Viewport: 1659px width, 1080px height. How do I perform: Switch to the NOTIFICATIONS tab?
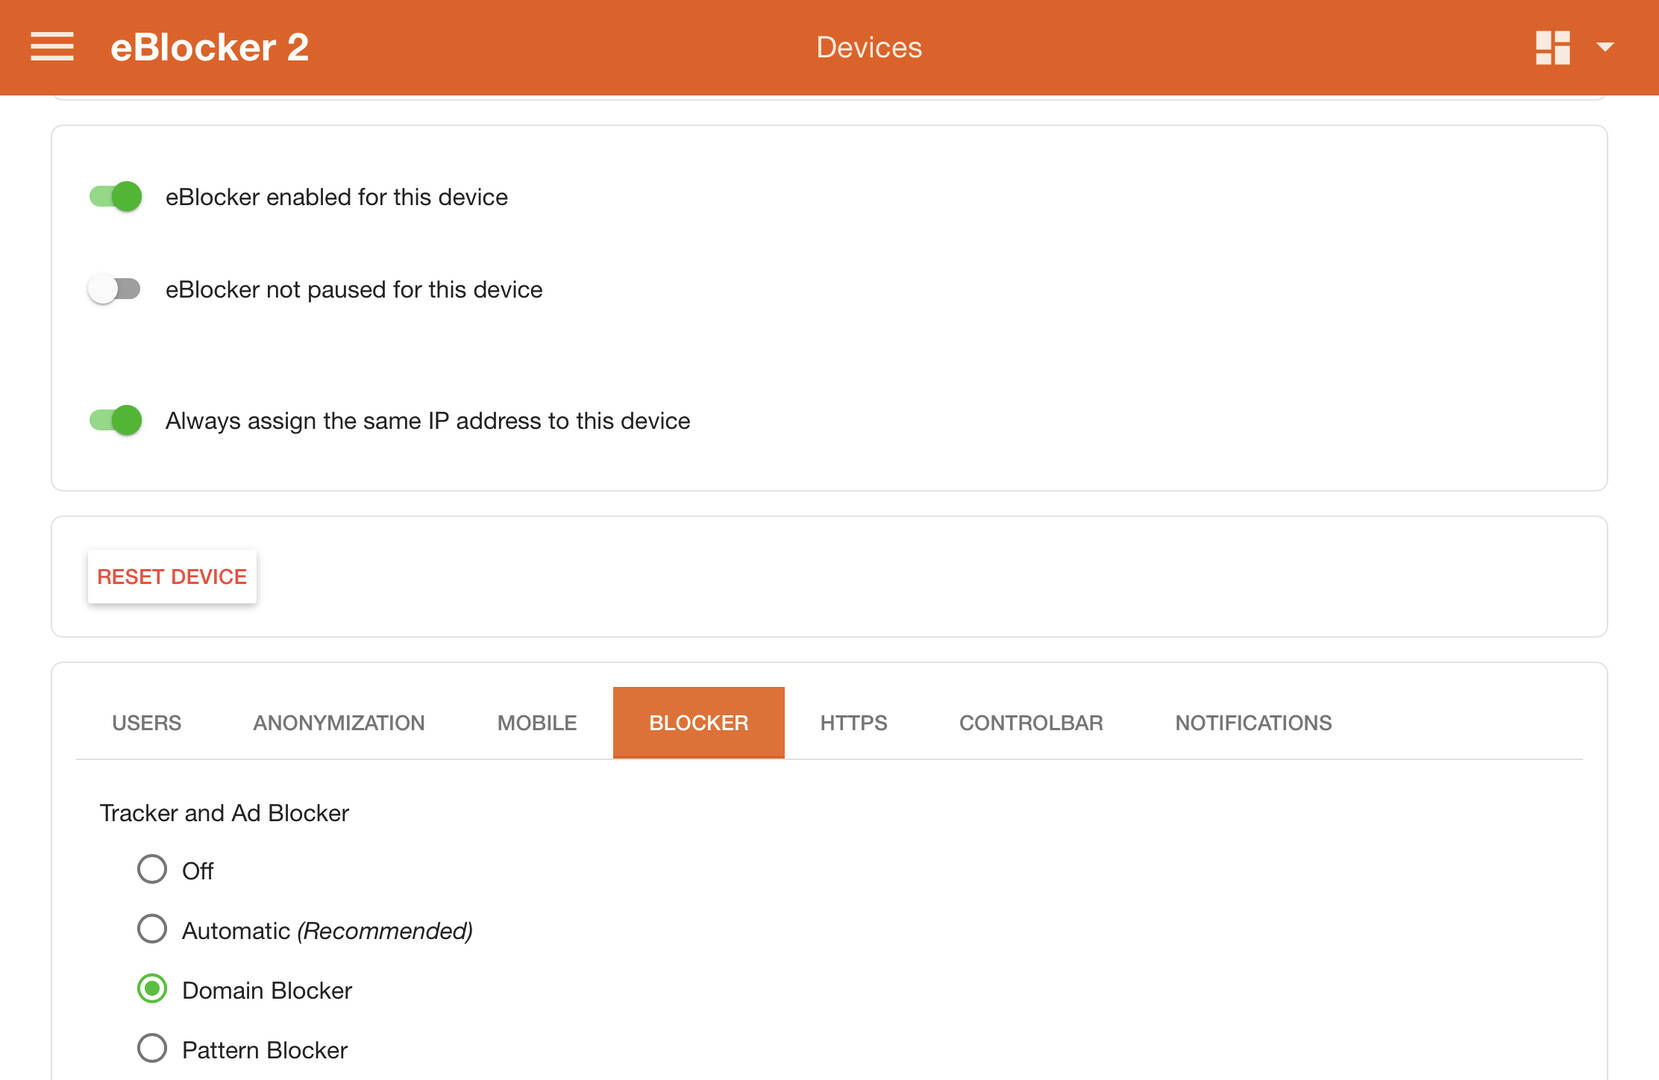tap(1253, 723)
